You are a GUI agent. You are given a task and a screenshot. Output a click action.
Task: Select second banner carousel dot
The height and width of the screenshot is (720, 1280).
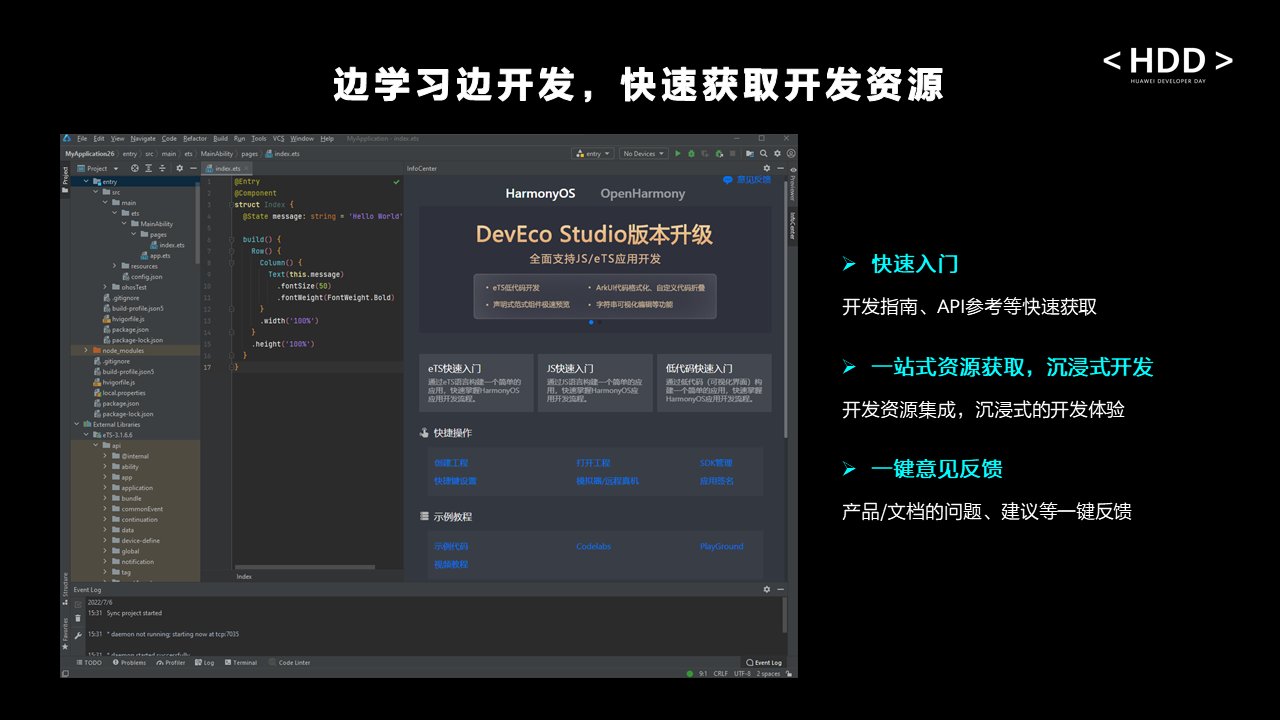coord(599,322)
